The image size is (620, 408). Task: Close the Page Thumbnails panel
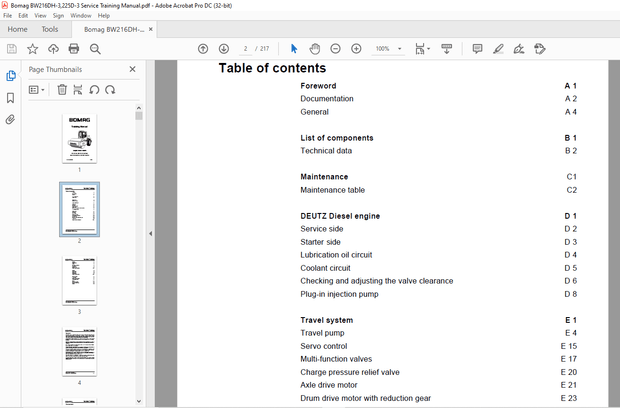pos(132,69)
